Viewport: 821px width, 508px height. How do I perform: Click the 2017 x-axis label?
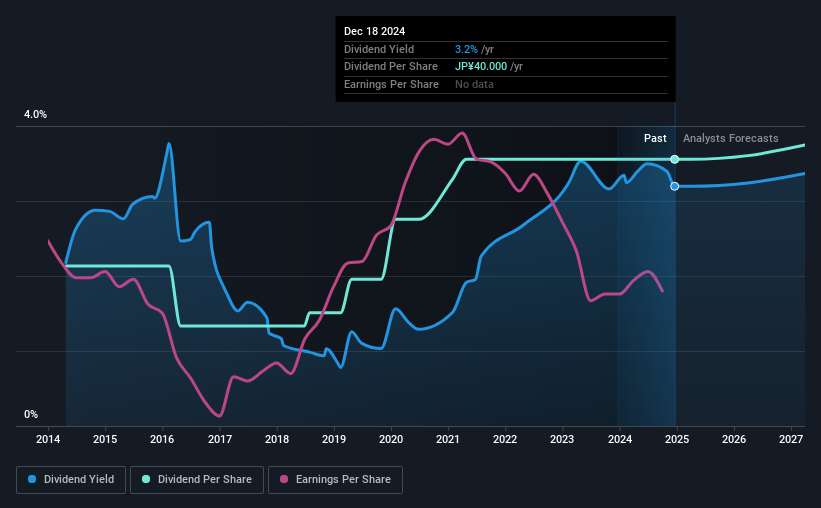[220, 439]
